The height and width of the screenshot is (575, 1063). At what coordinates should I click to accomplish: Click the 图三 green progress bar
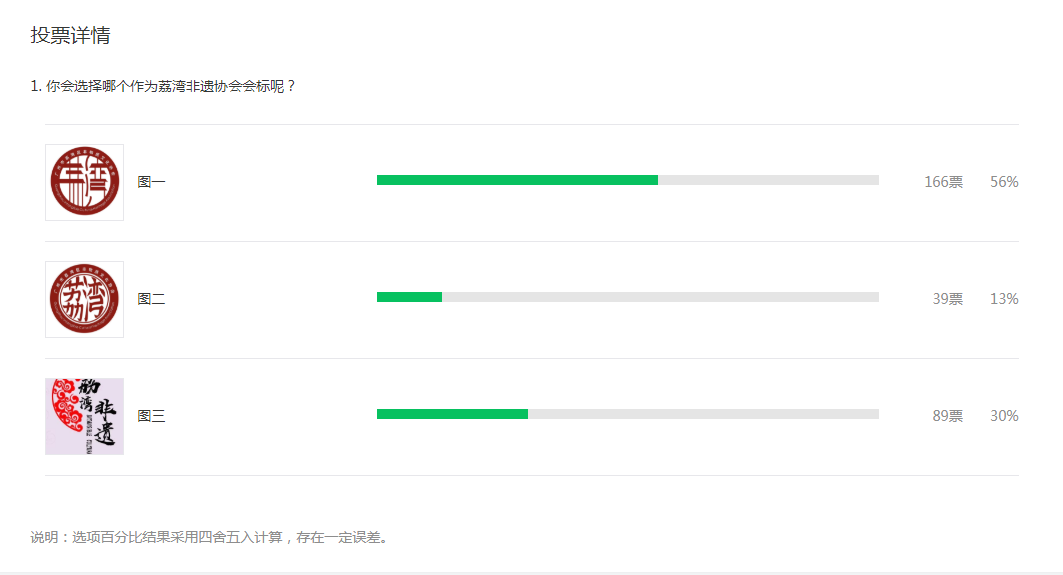pyautogui.click(x=452, y=414)
